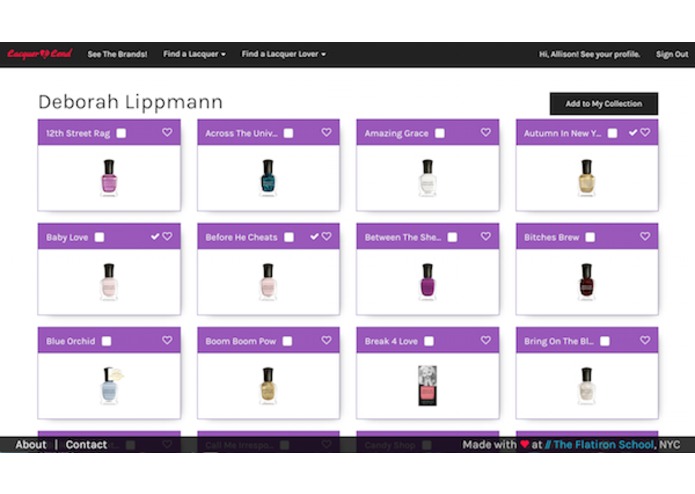The image size is (695, 494).
Task: Check the 12th Street Rag checkbox
Action: [x=121, y=133]
